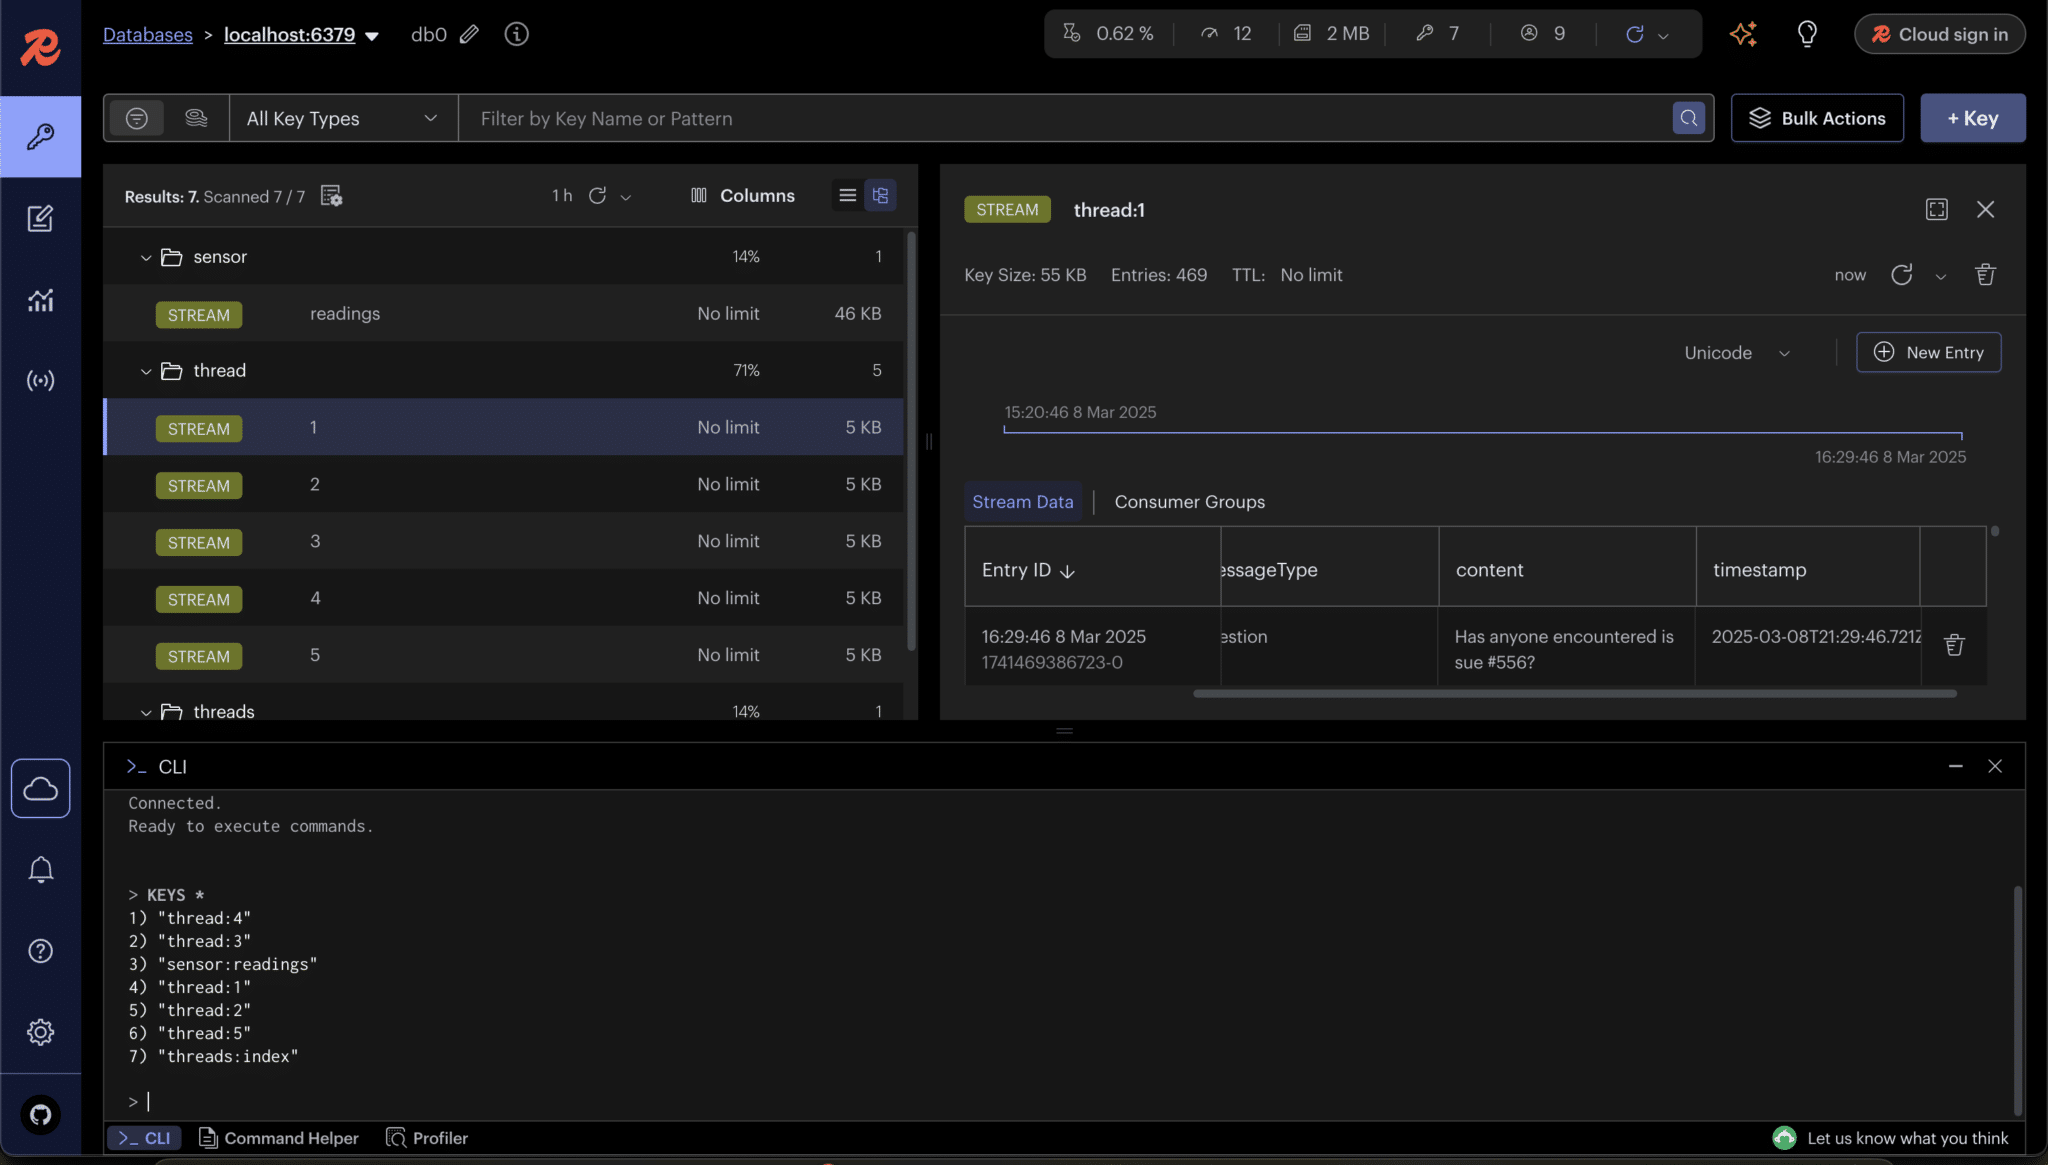Open the Workbench editor from the sidebar
The width and height of the screenshot is (2048, 1165).
coord(41,218)
